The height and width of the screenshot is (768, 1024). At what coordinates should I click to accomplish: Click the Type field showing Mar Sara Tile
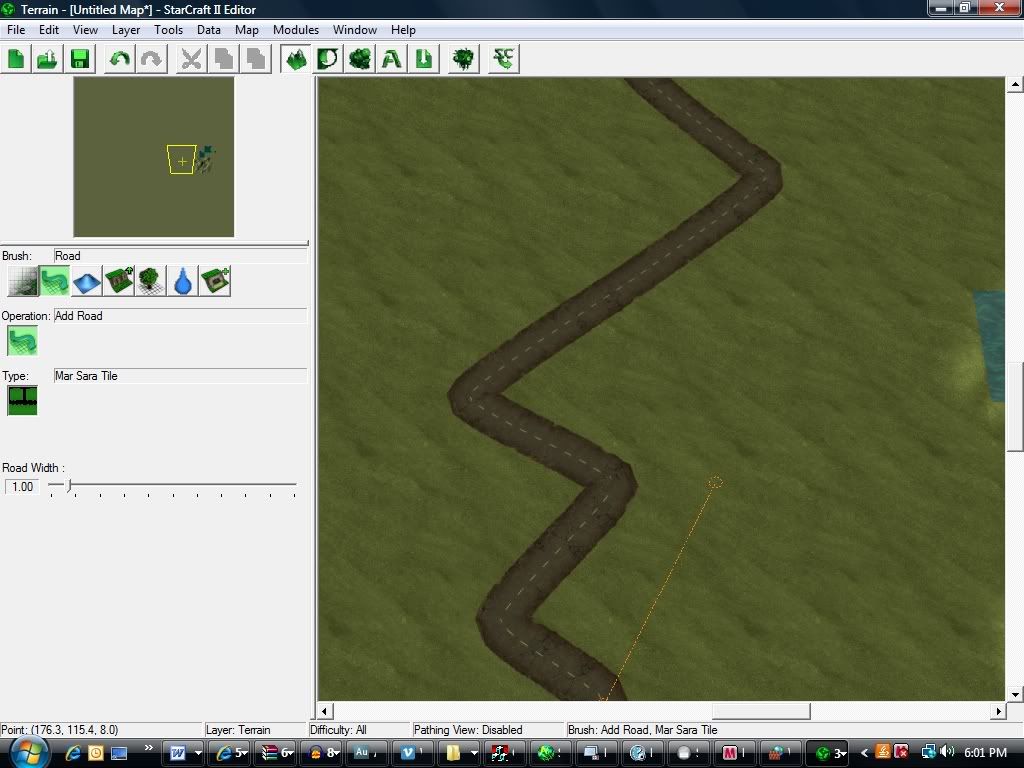click(180, 376)
